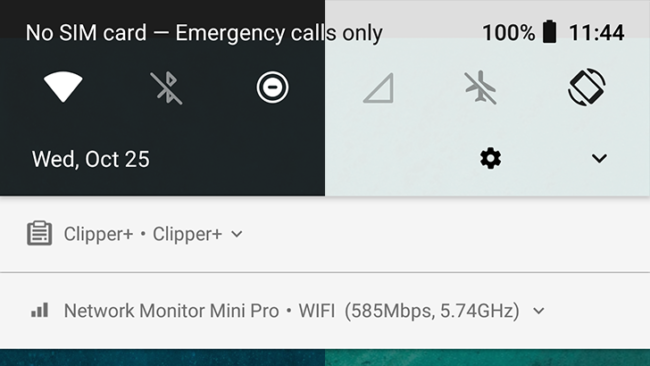650x366 pixels.
Task: Turn on Bluetooth from quick settings
Action: click(x=166, y=88)
